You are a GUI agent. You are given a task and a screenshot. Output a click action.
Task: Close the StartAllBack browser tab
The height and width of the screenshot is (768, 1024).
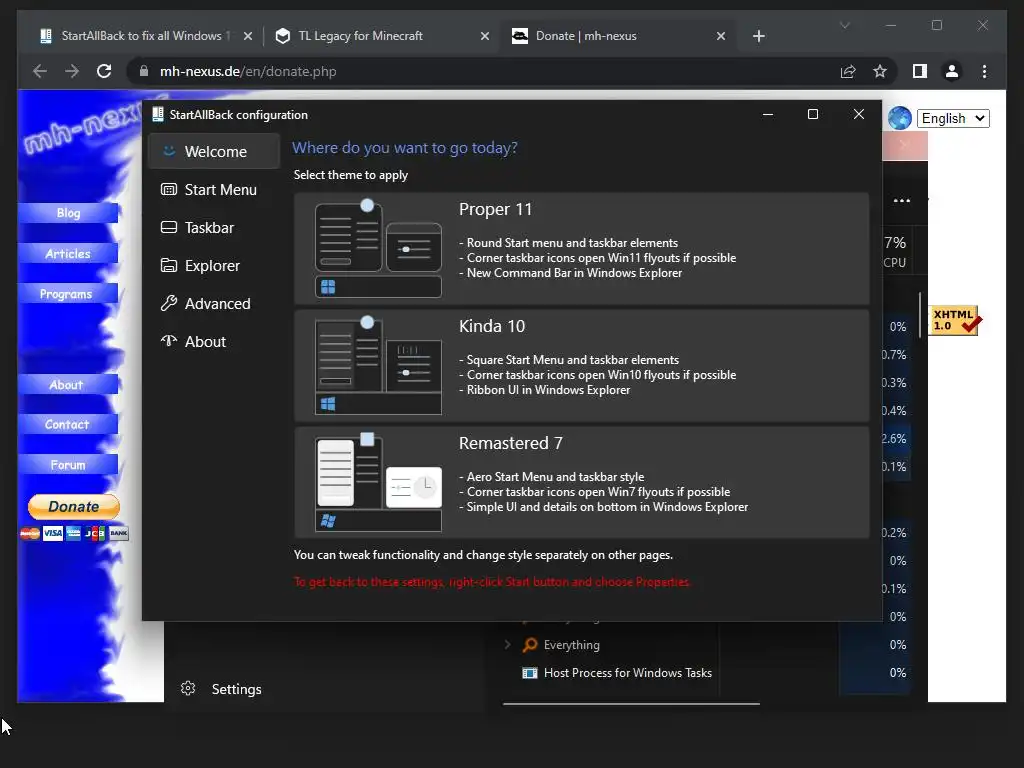248,36
